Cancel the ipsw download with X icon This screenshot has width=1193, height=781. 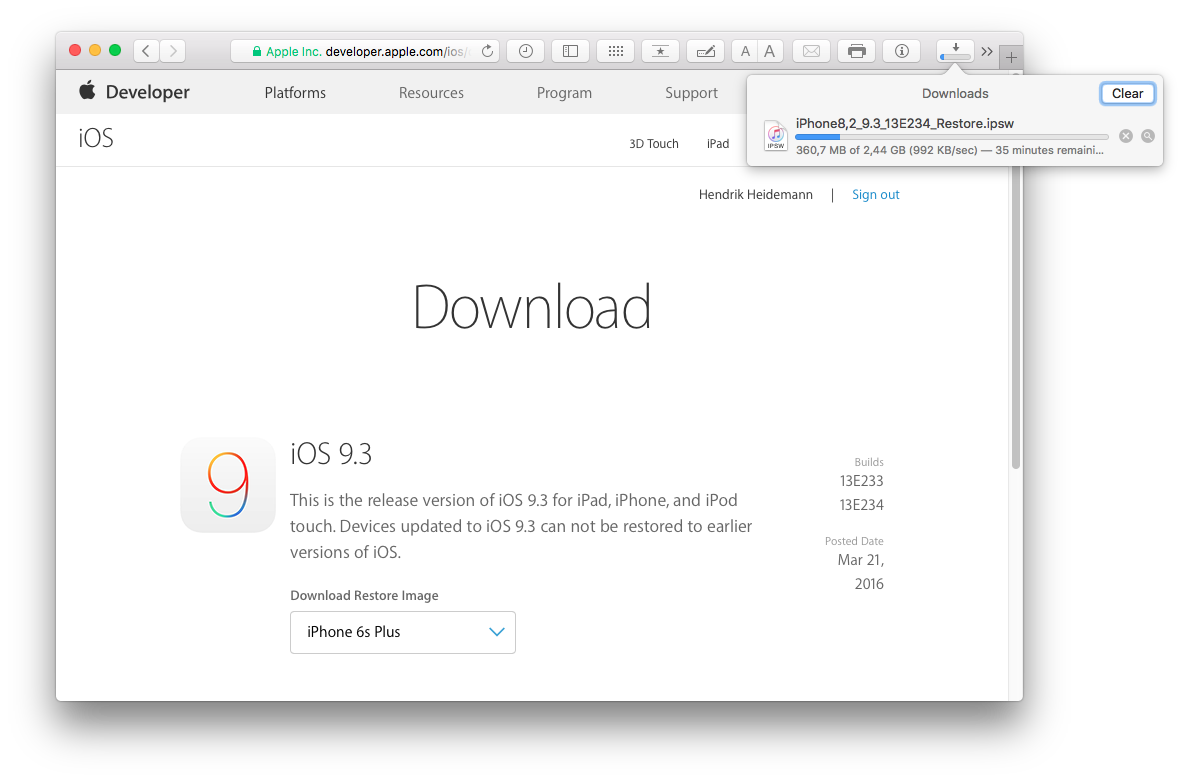pos(1126,136)
